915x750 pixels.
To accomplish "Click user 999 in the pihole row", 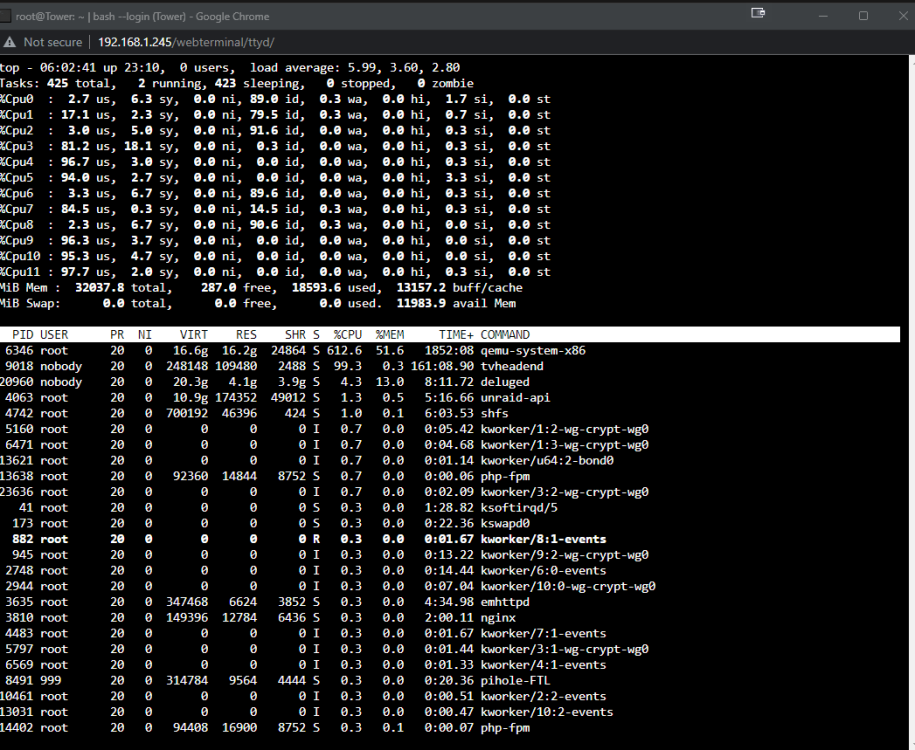I will click(51, 681).
